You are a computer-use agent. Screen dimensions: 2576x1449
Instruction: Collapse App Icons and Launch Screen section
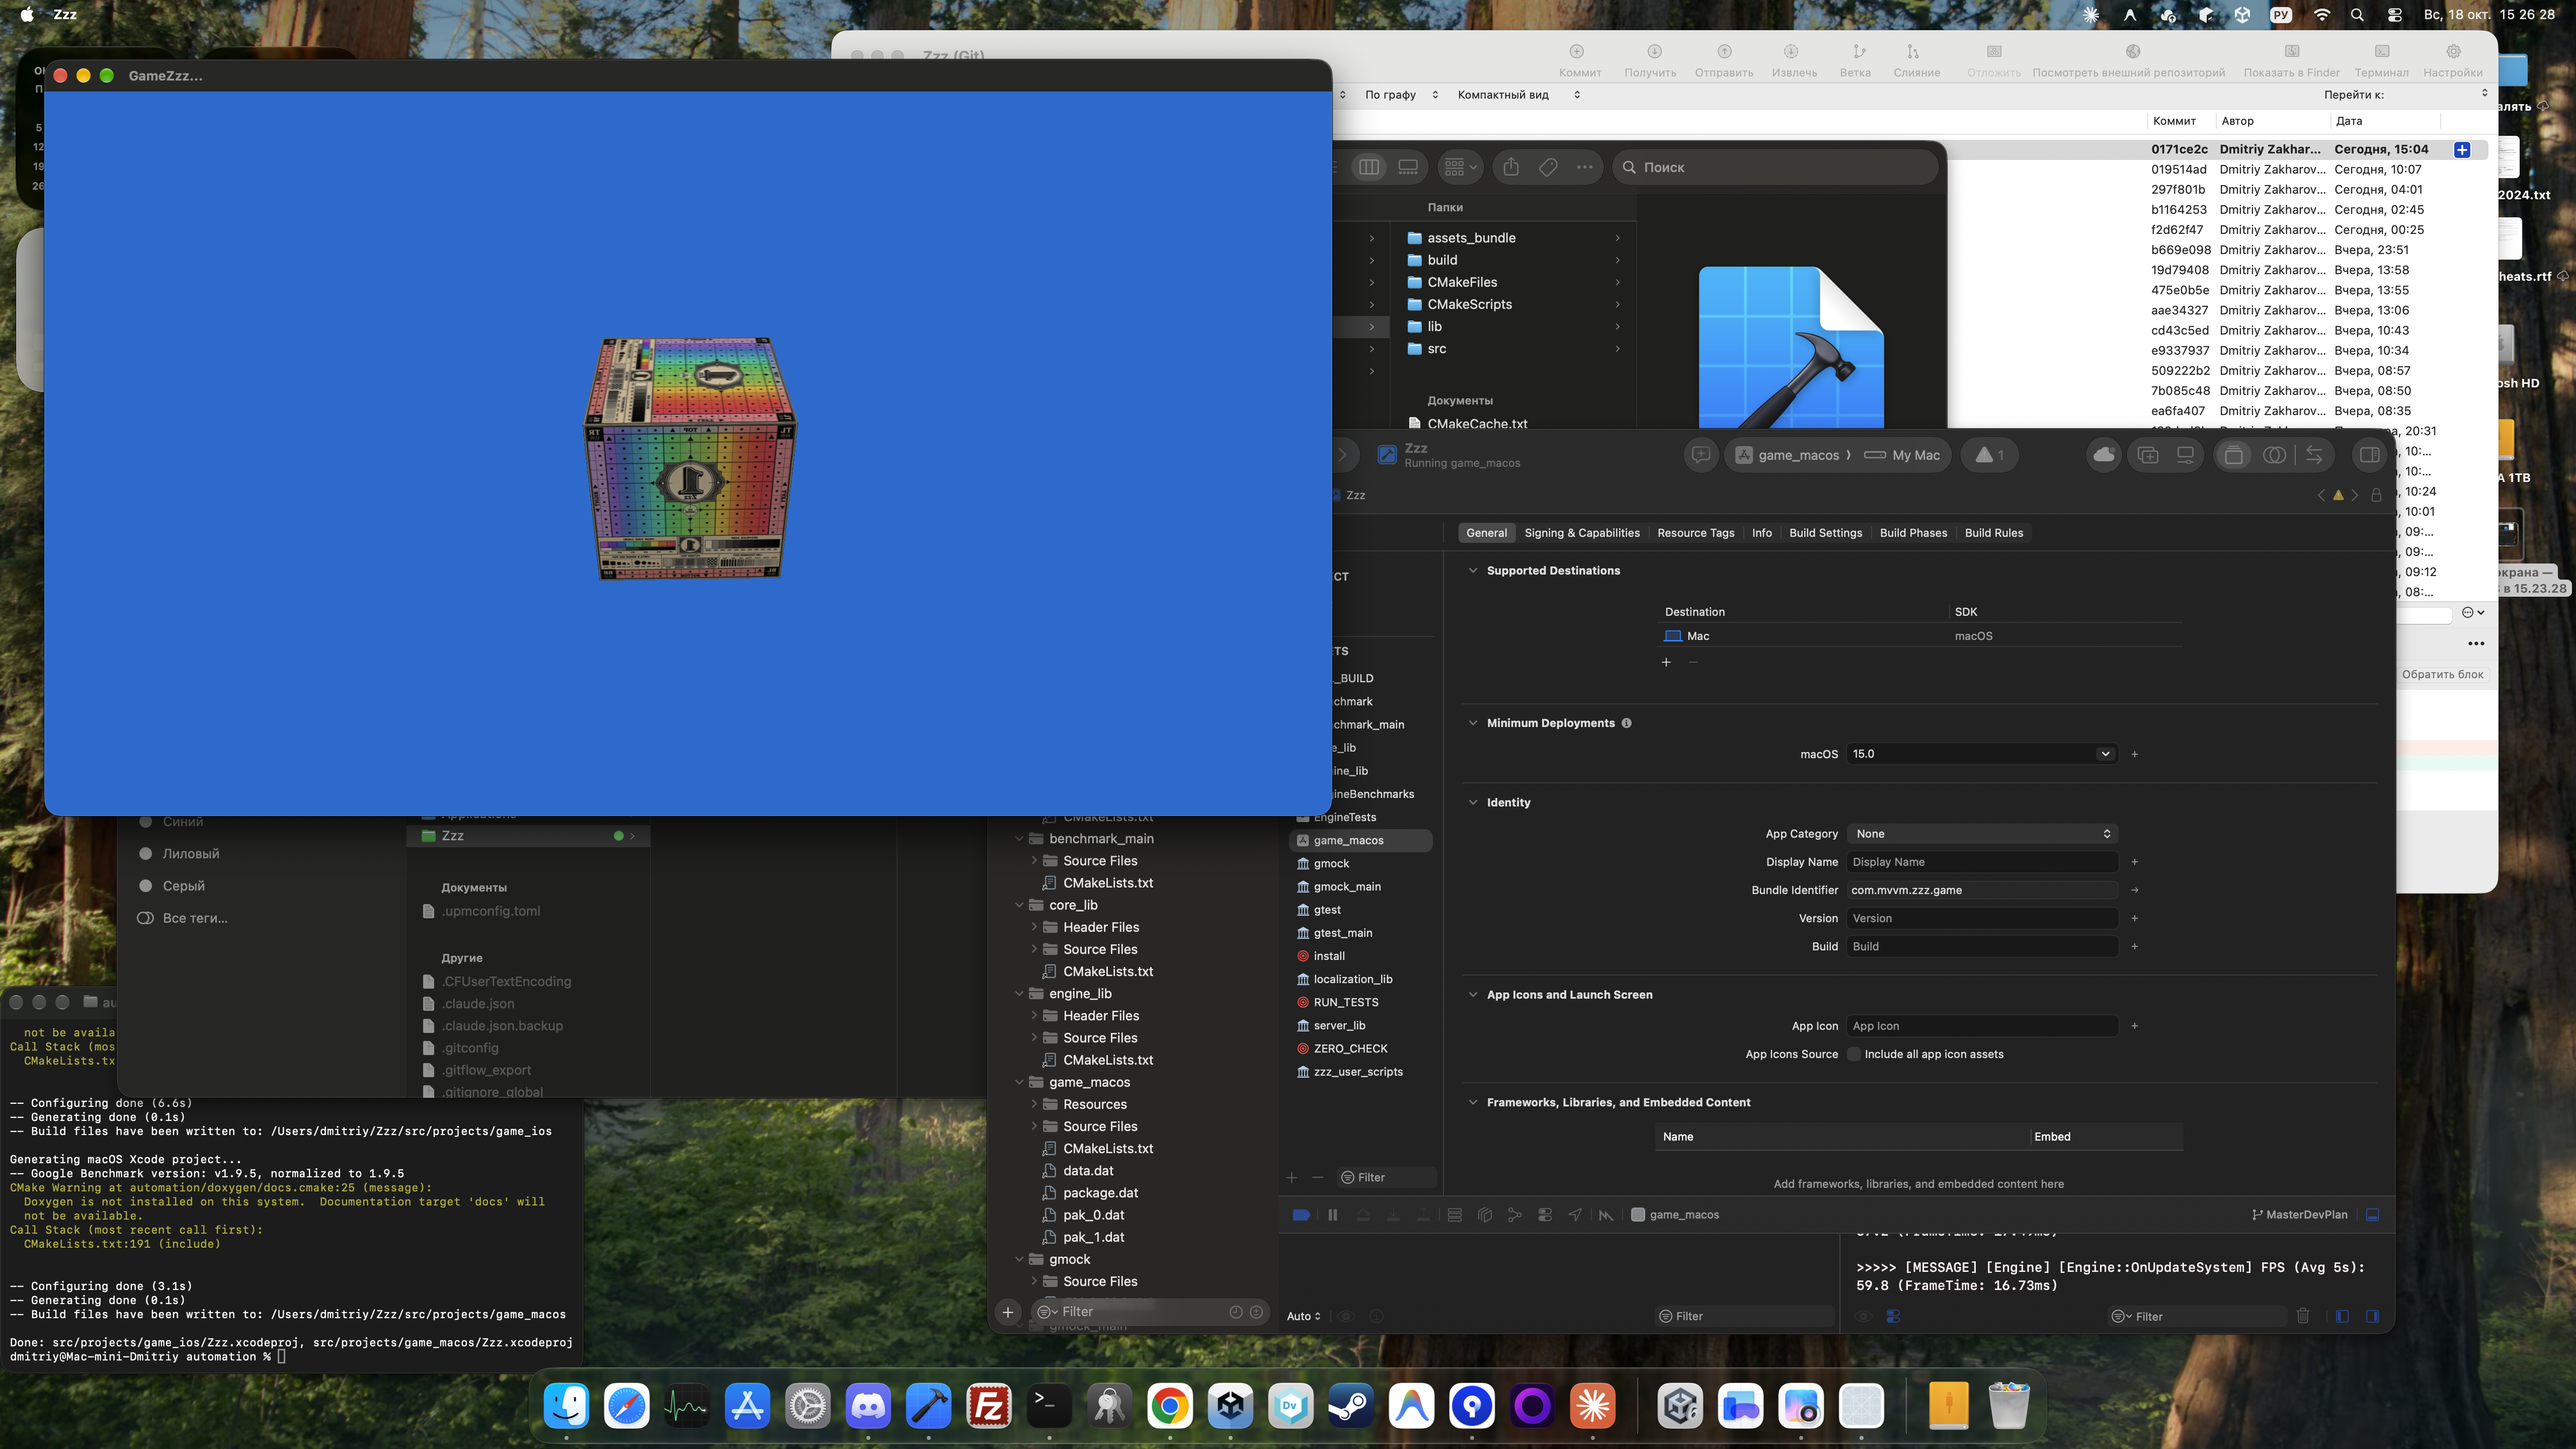(x=1472, y=994)
